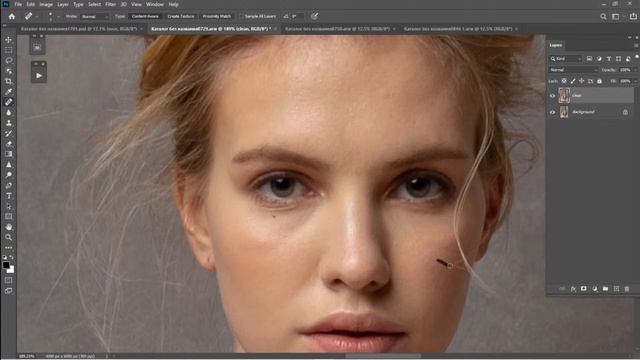Viewport: 640px width, 360px height.
Task: Enable the Sample All Layers checkbox
Action: pos(241,16)
